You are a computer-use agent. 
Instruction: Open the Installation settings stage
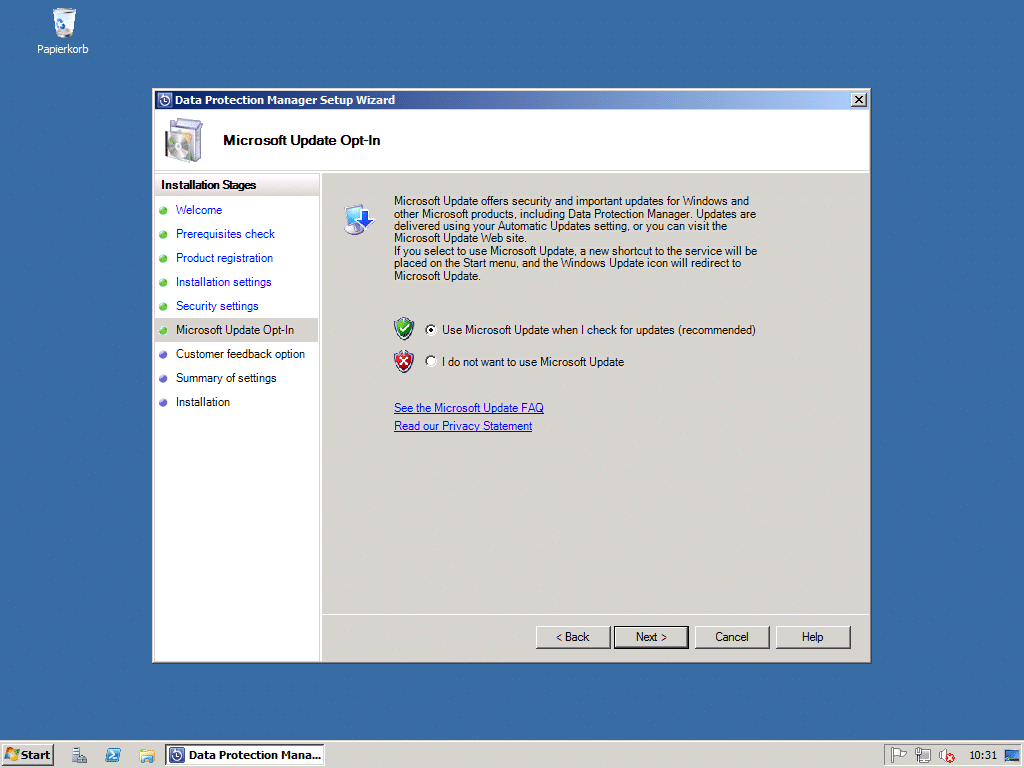pos(223,282)
